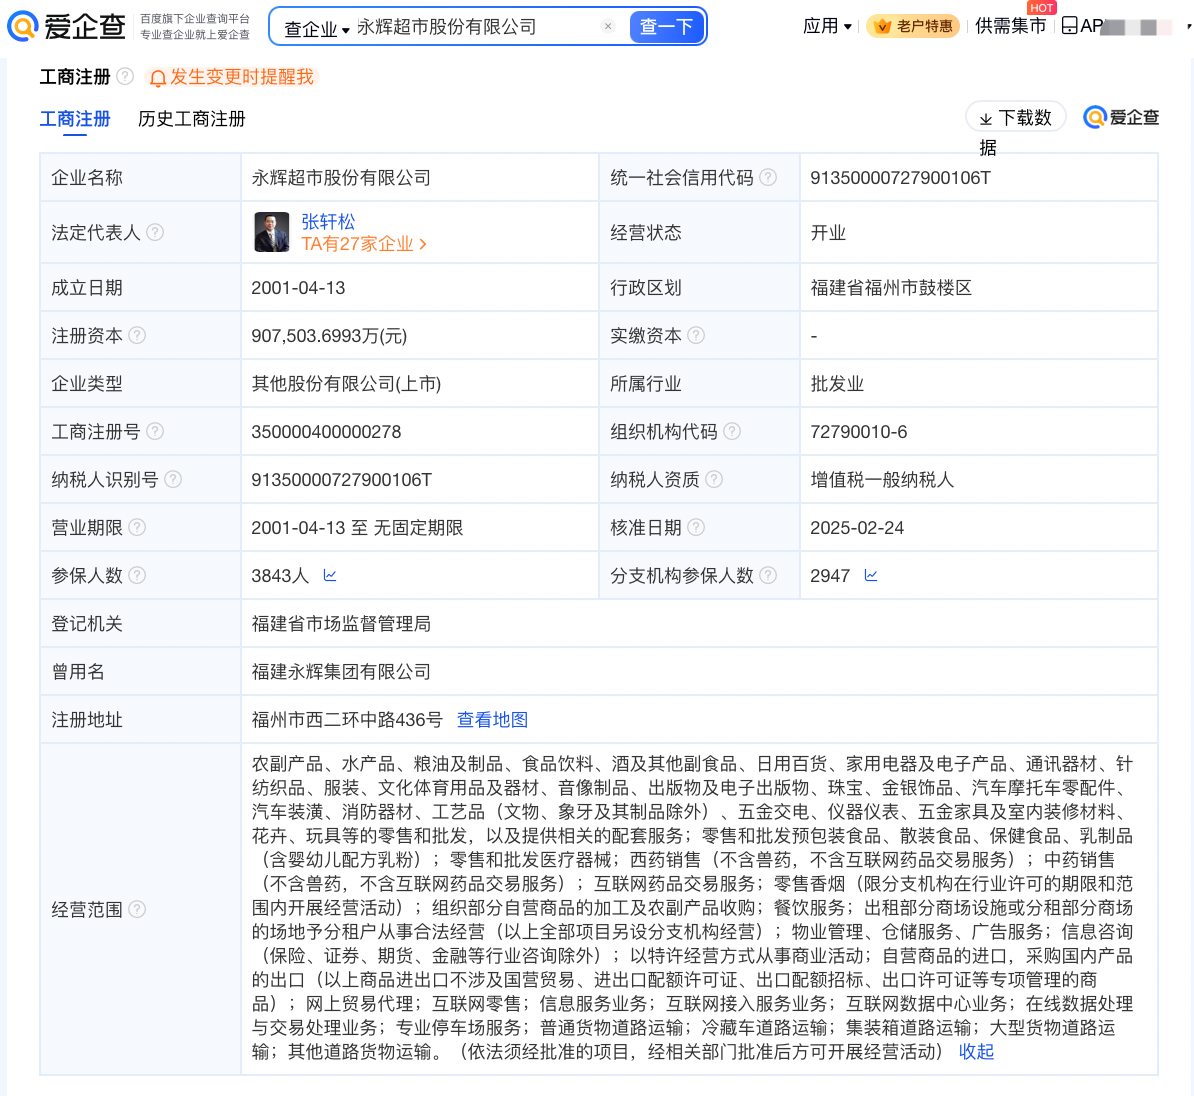Click help icon beside 统一社会信用代码
Screen dimensions: 1194x1096
pos(768,177)
